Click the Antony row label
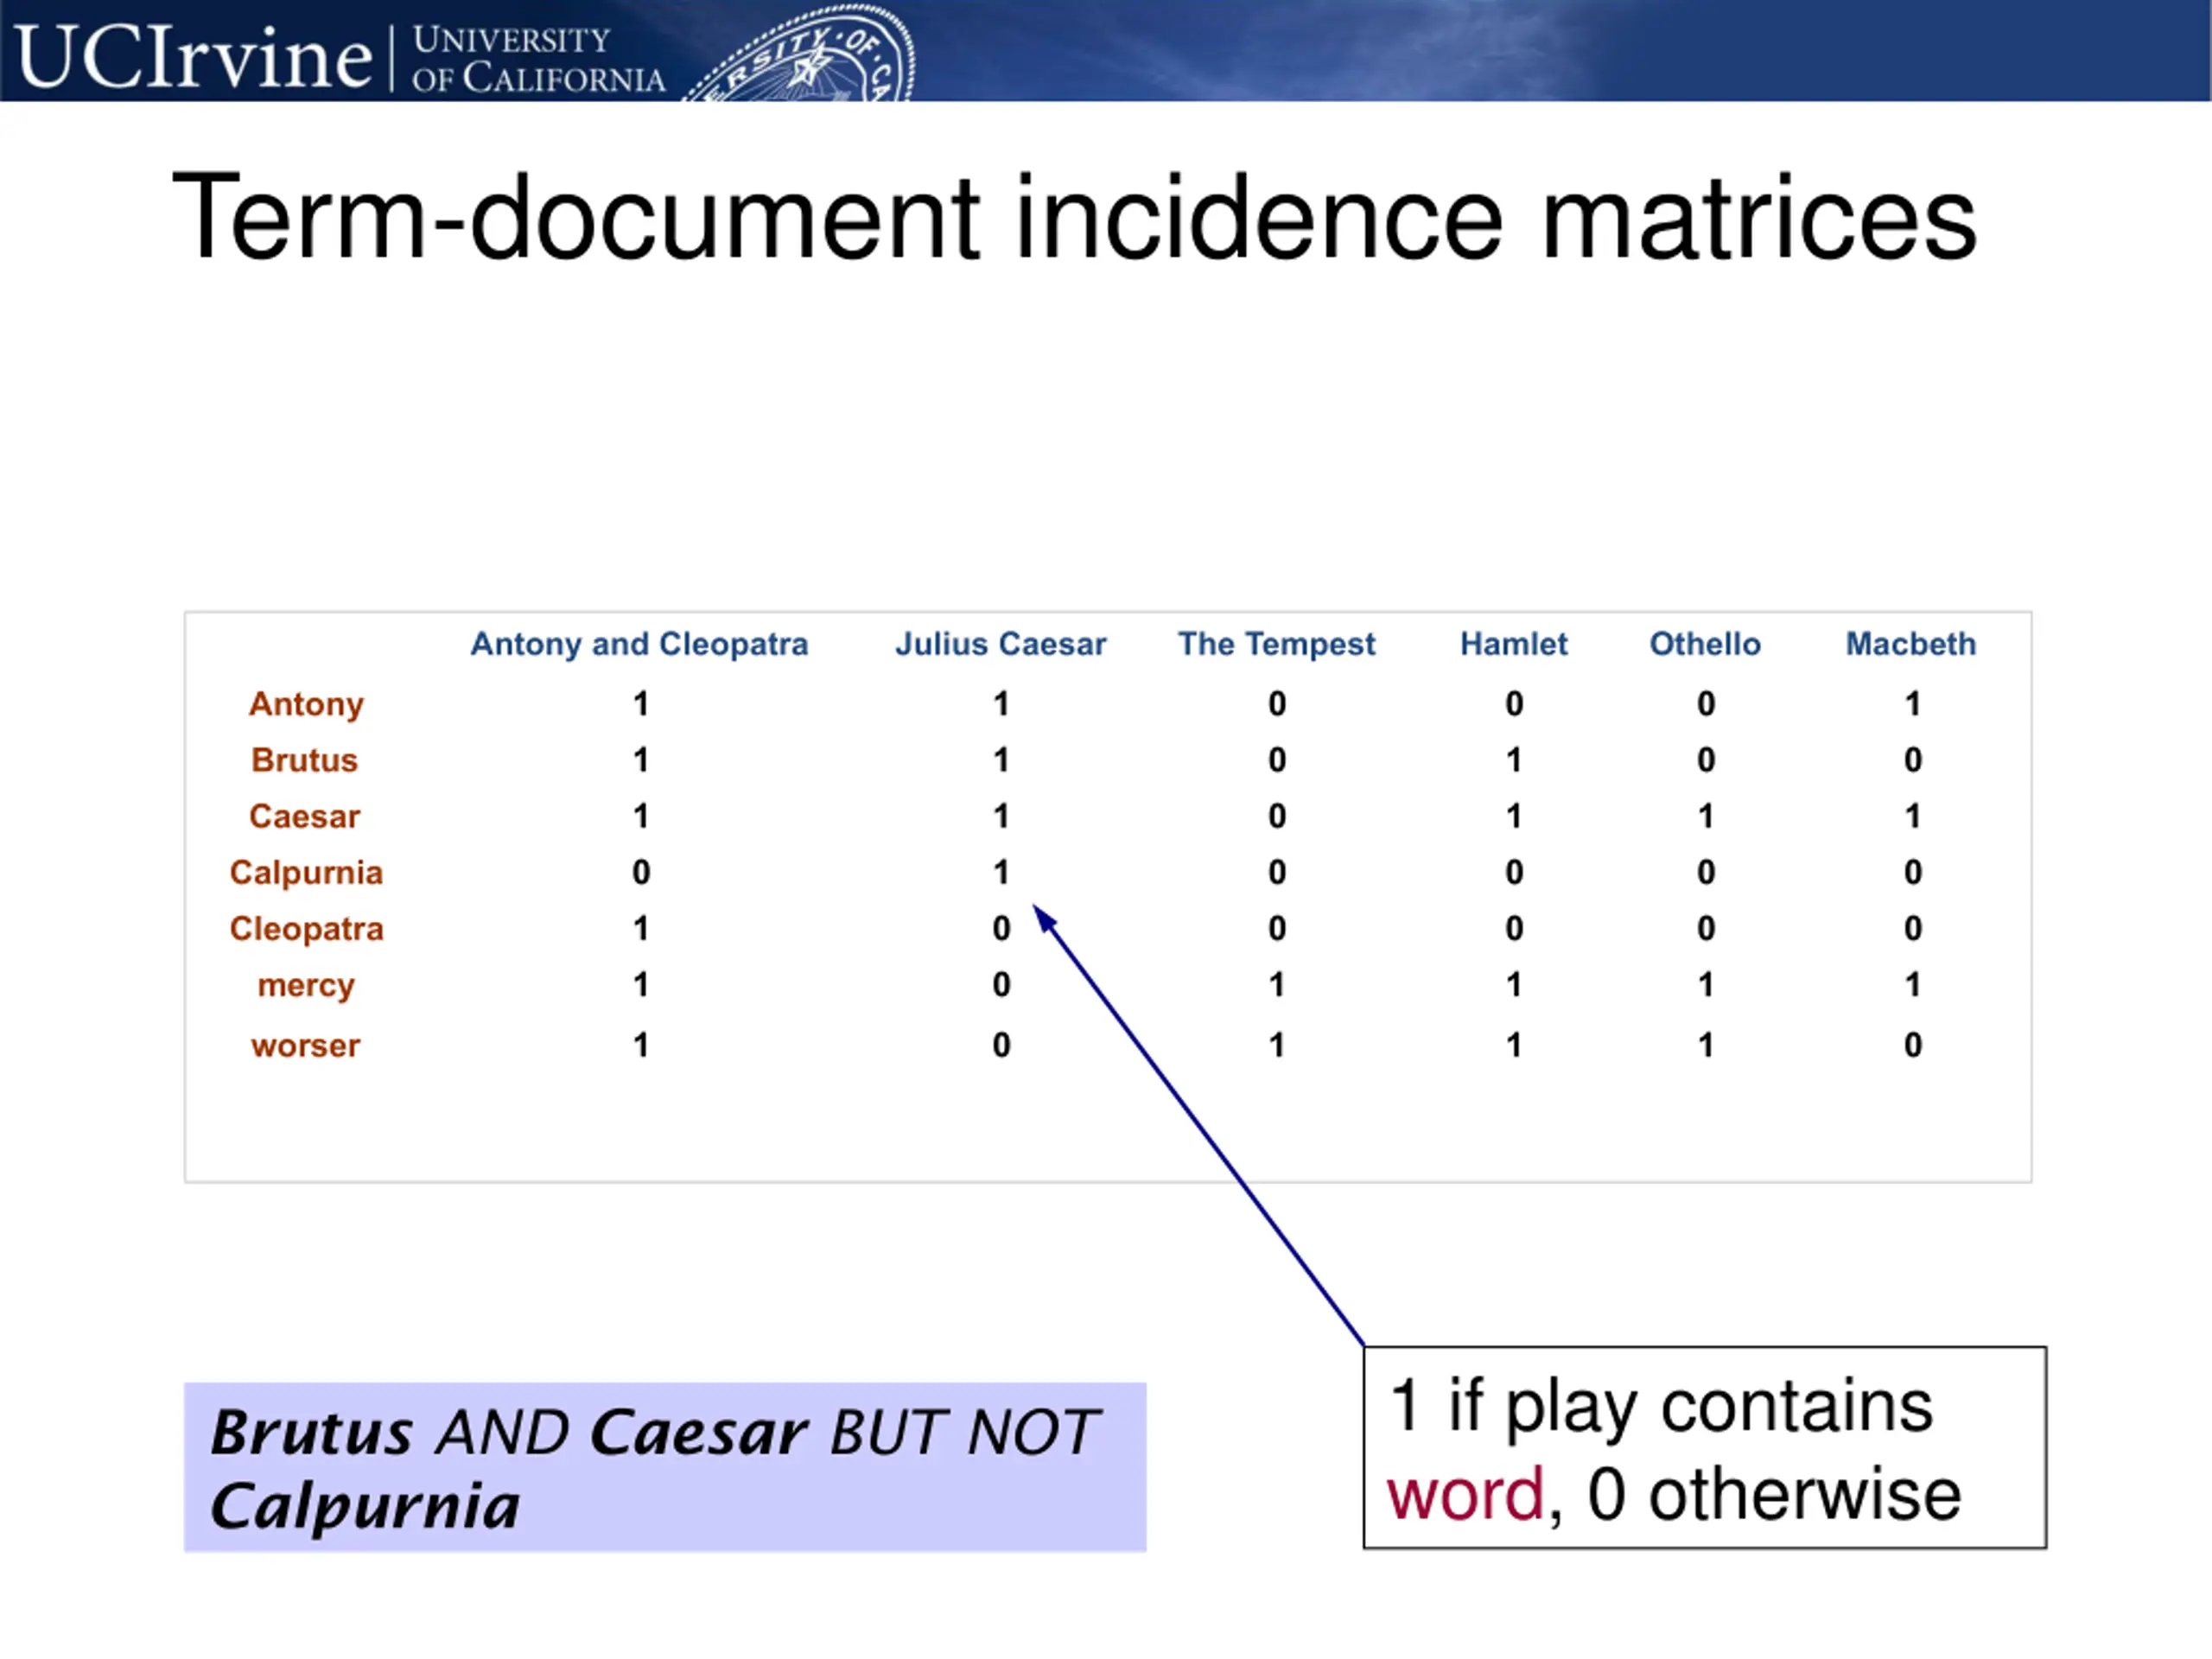2212x1659 pixels. click(x=306, y=704)
